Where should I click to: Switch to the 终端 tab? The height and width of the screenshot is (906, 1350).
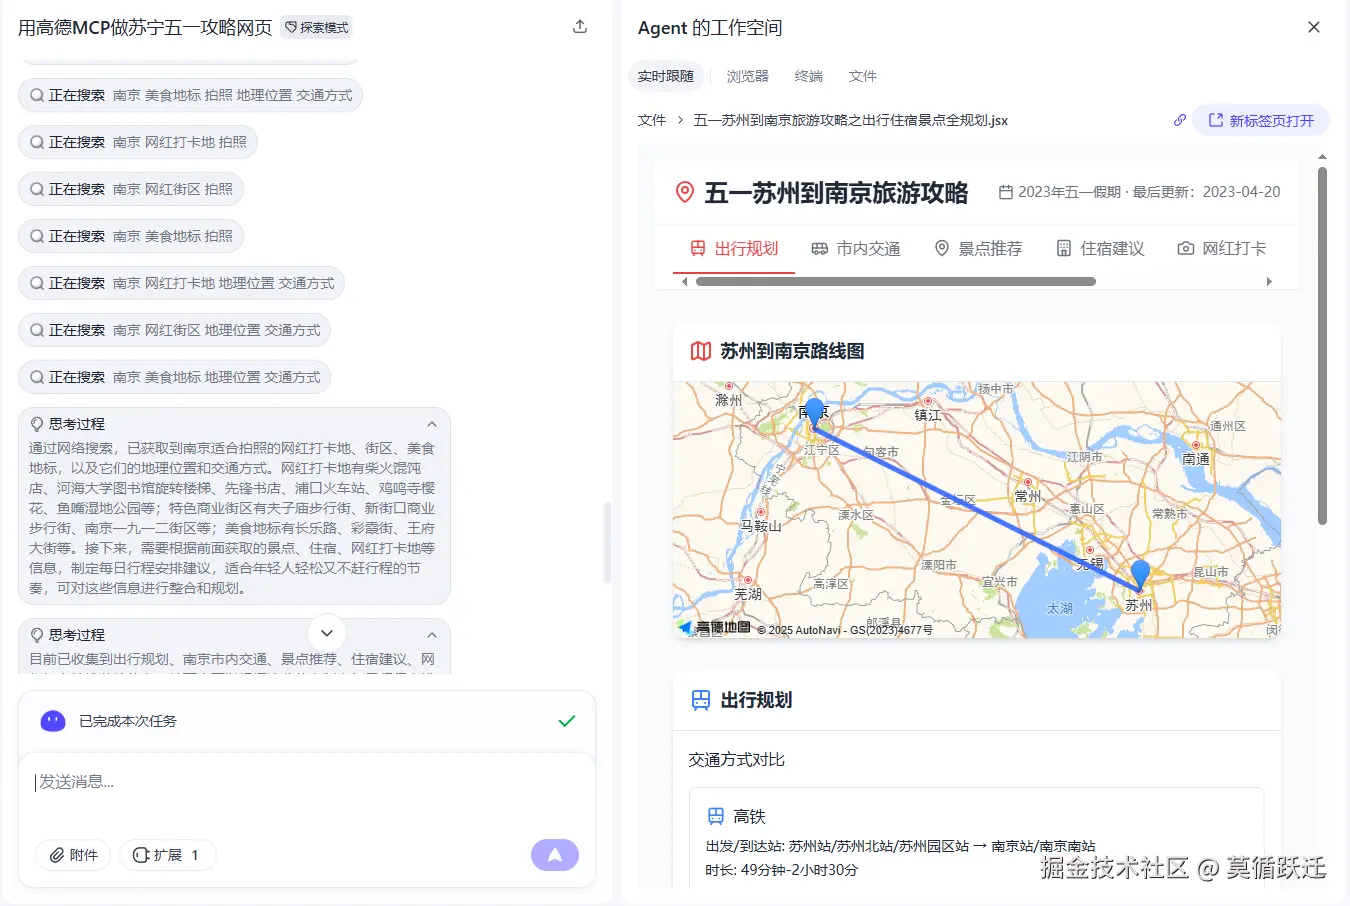point(809,76)
